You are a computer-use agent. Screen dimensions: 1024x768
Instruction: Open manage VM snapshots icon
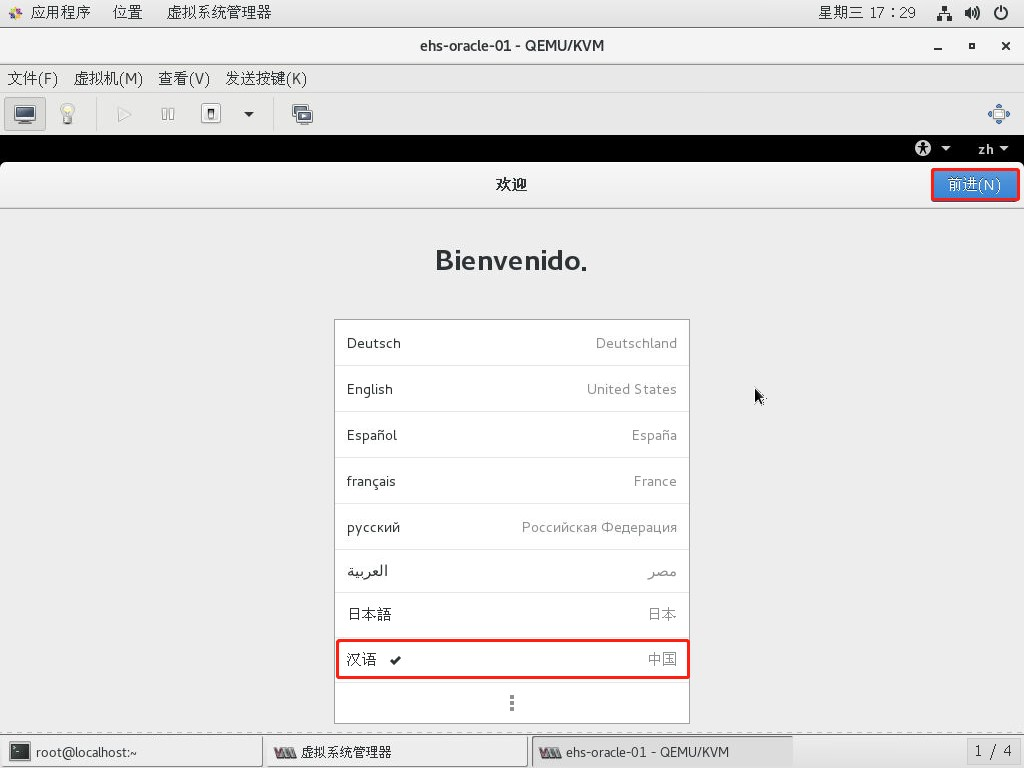click(x=302, y=114)
